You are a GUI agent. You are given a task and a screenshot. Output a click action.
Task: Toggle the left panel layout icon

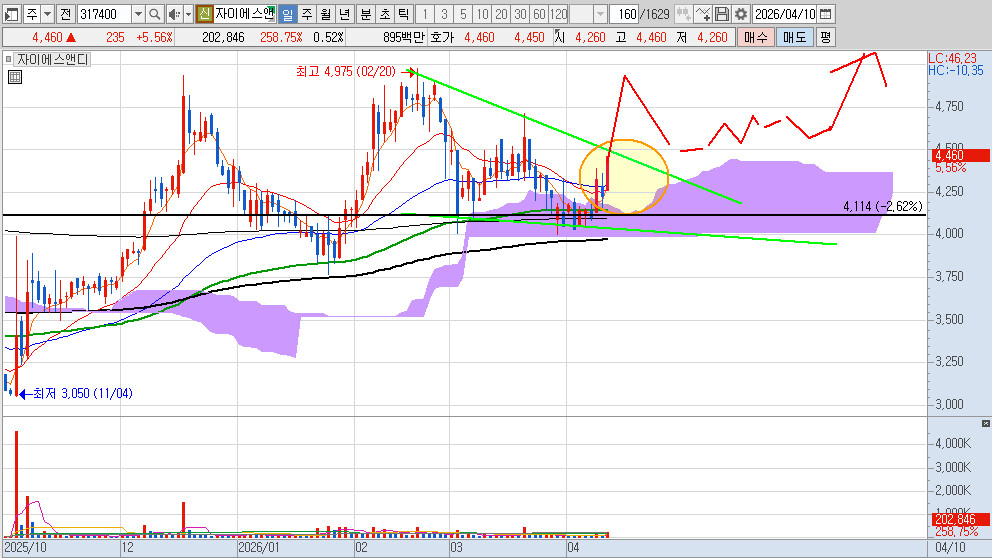point(11,13)
